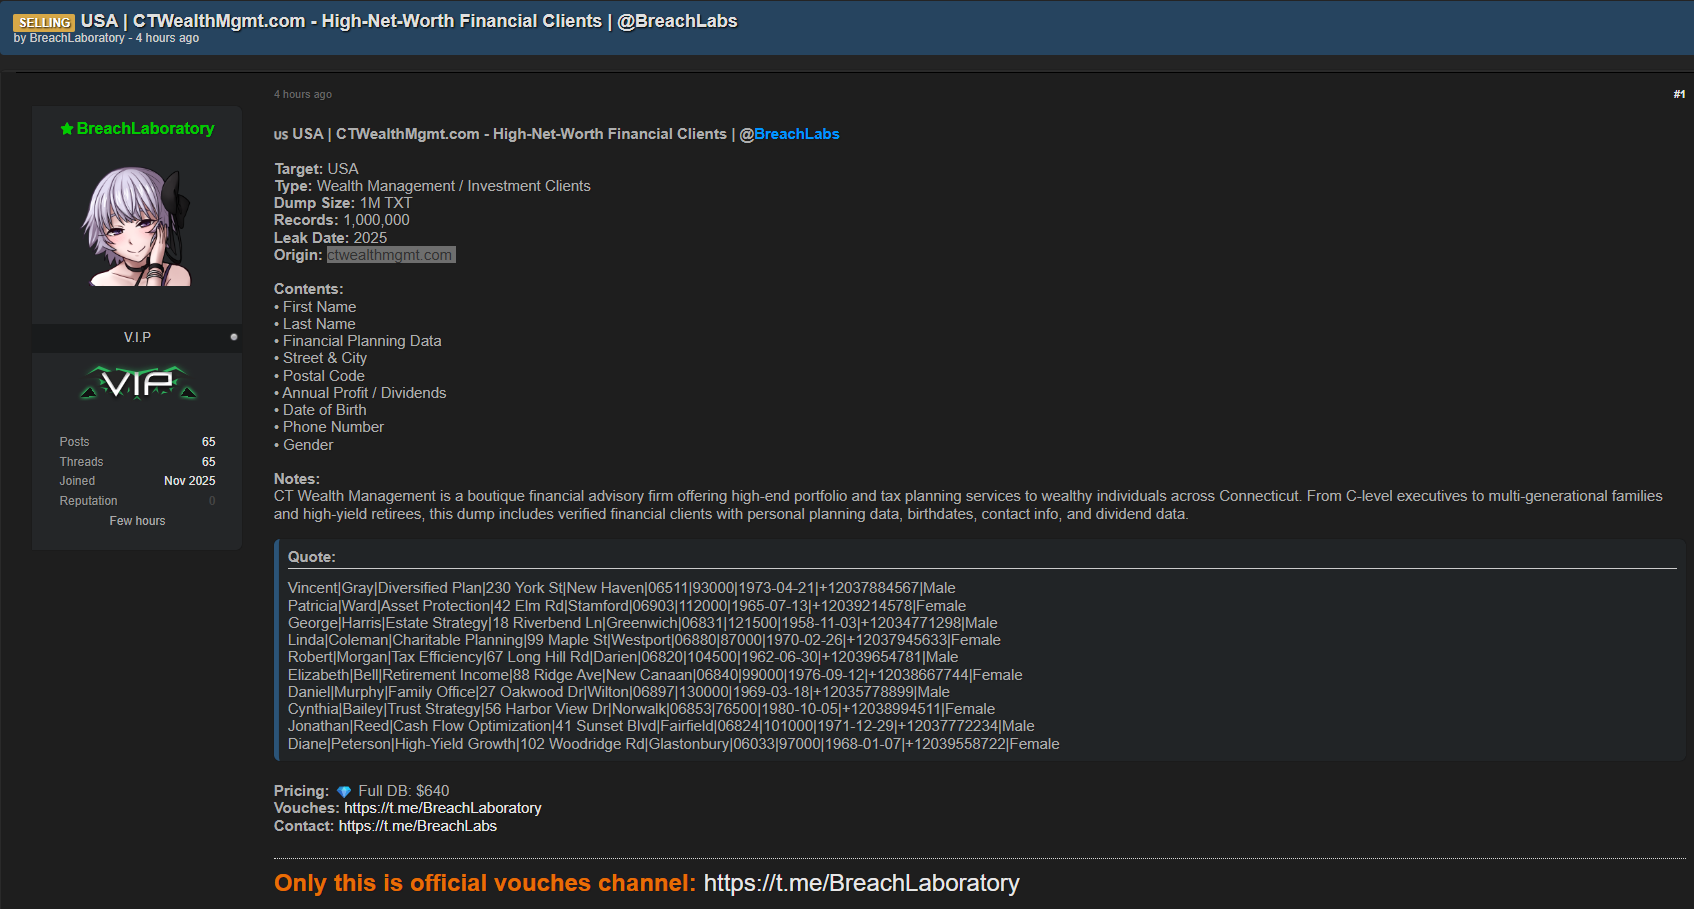
Task: Click the large link in the orange signature line
Action: click(x=861, y=883)
